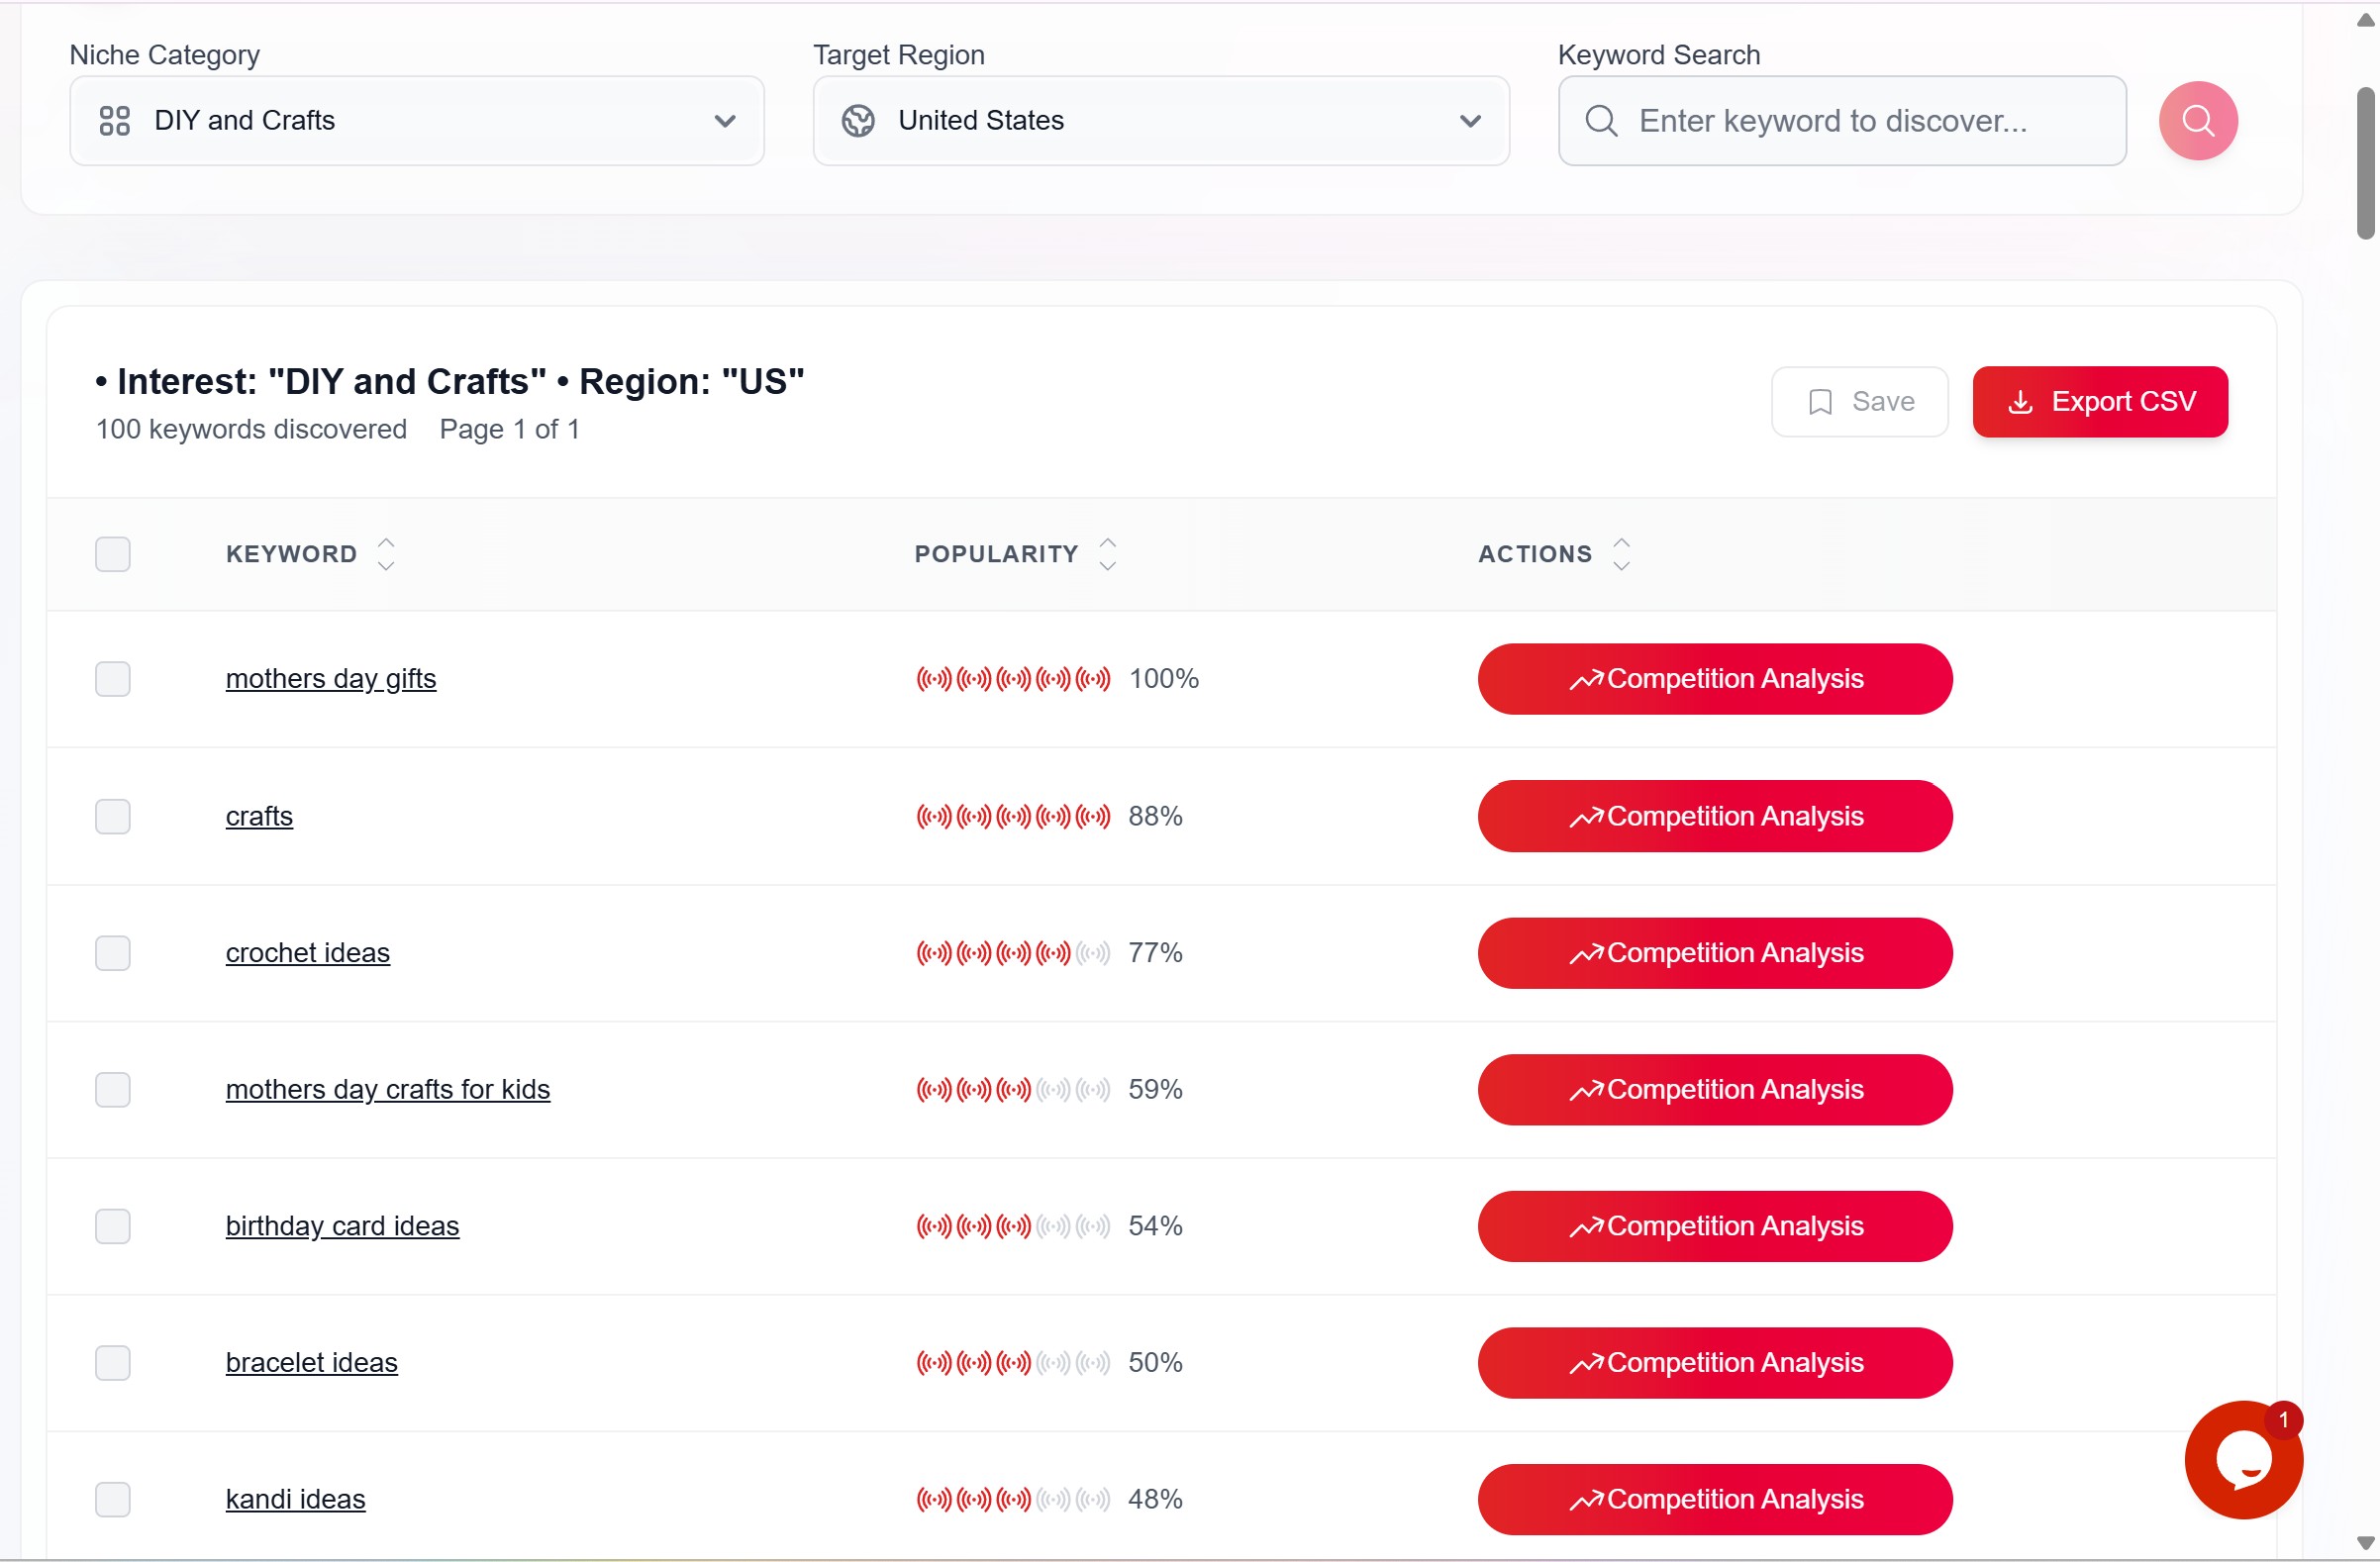Open the birthday card ideas link
The width and height of the screenshot is (2380, 1562).
click(x=342, y=1226)
